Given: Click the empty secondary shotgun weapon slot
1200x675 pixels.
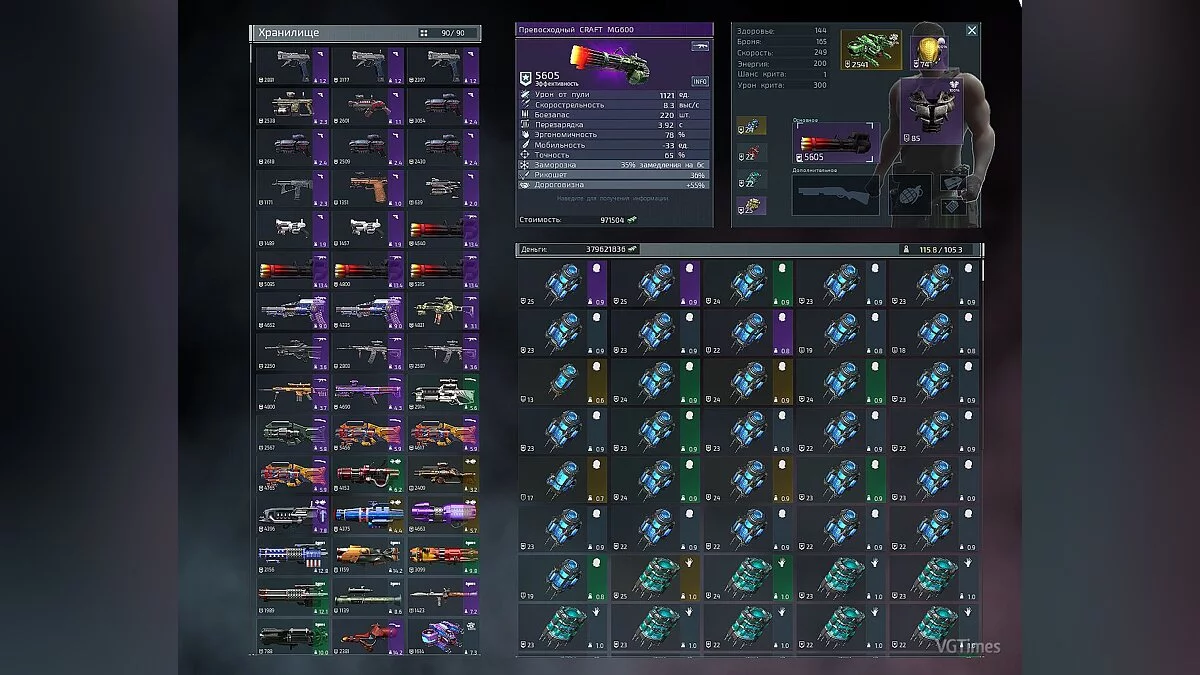Looking at the screenshot, I should 836,196.
